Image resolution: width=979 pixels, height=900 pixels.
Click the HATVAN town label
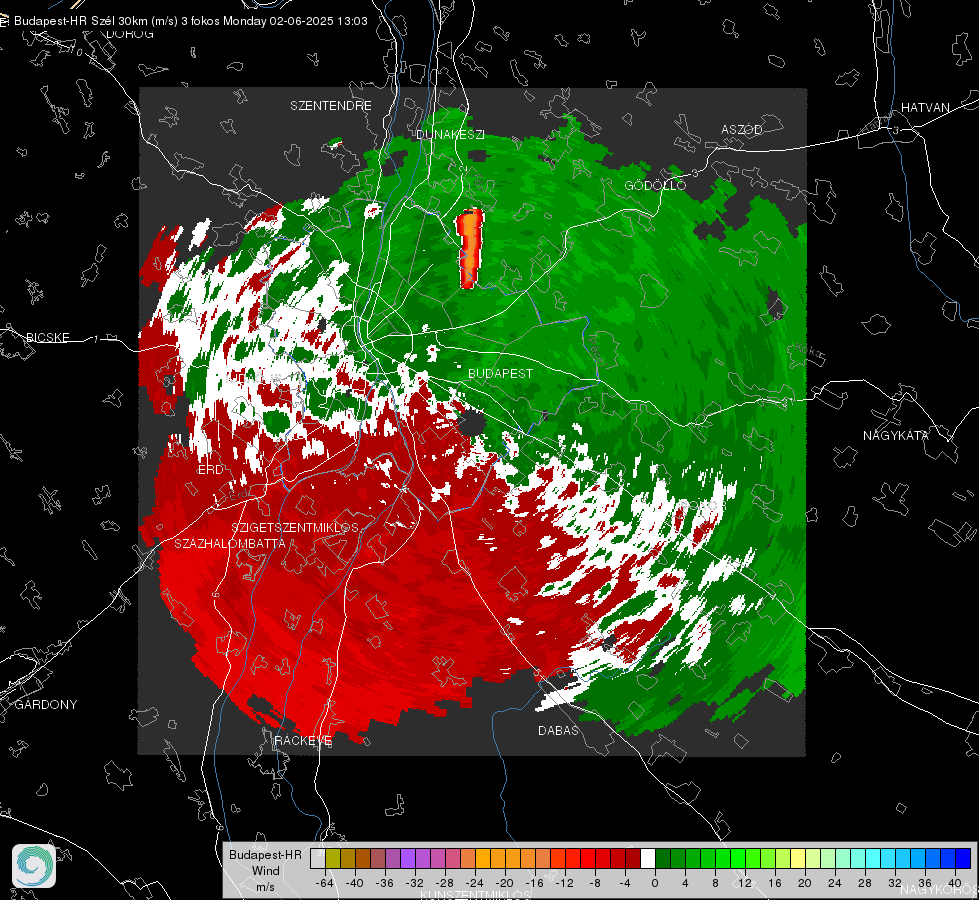[x=925, y=107]
